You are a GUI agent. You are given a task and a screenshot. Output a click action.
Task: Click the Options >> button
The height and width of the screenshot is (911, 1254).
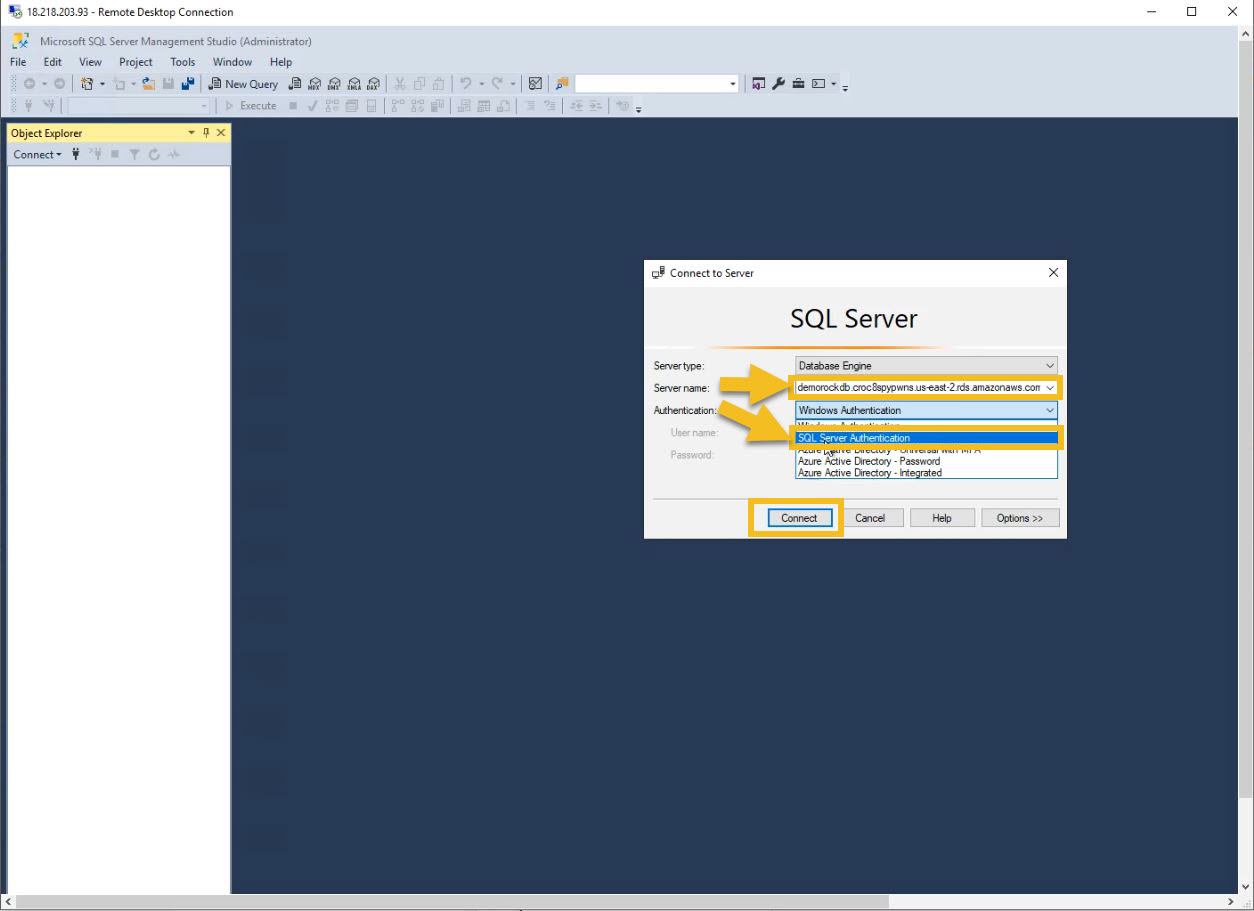click(1020, 518)
